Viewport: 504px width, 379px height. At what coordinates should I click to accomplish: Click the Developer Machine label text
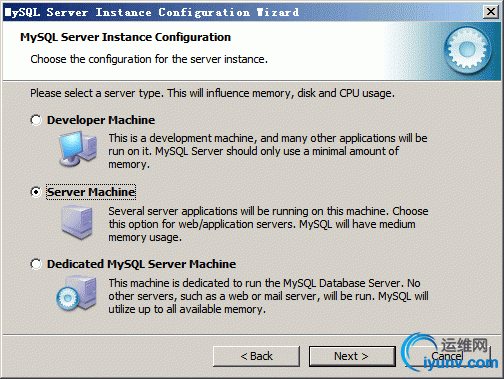pos(101,120)
